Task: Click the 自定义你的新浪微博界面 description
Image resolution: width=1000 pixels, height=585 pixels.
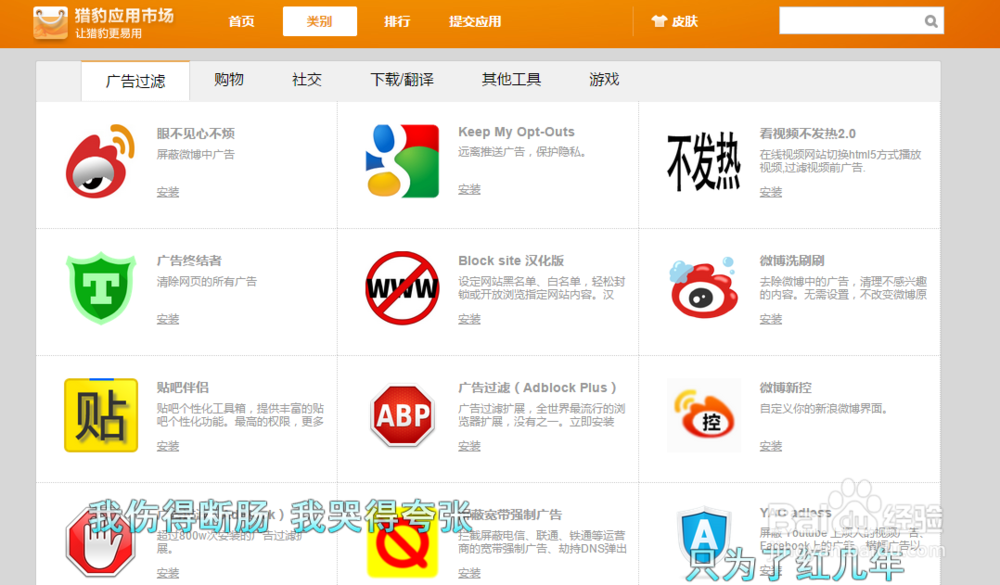Action: click(x=823, y=408)
